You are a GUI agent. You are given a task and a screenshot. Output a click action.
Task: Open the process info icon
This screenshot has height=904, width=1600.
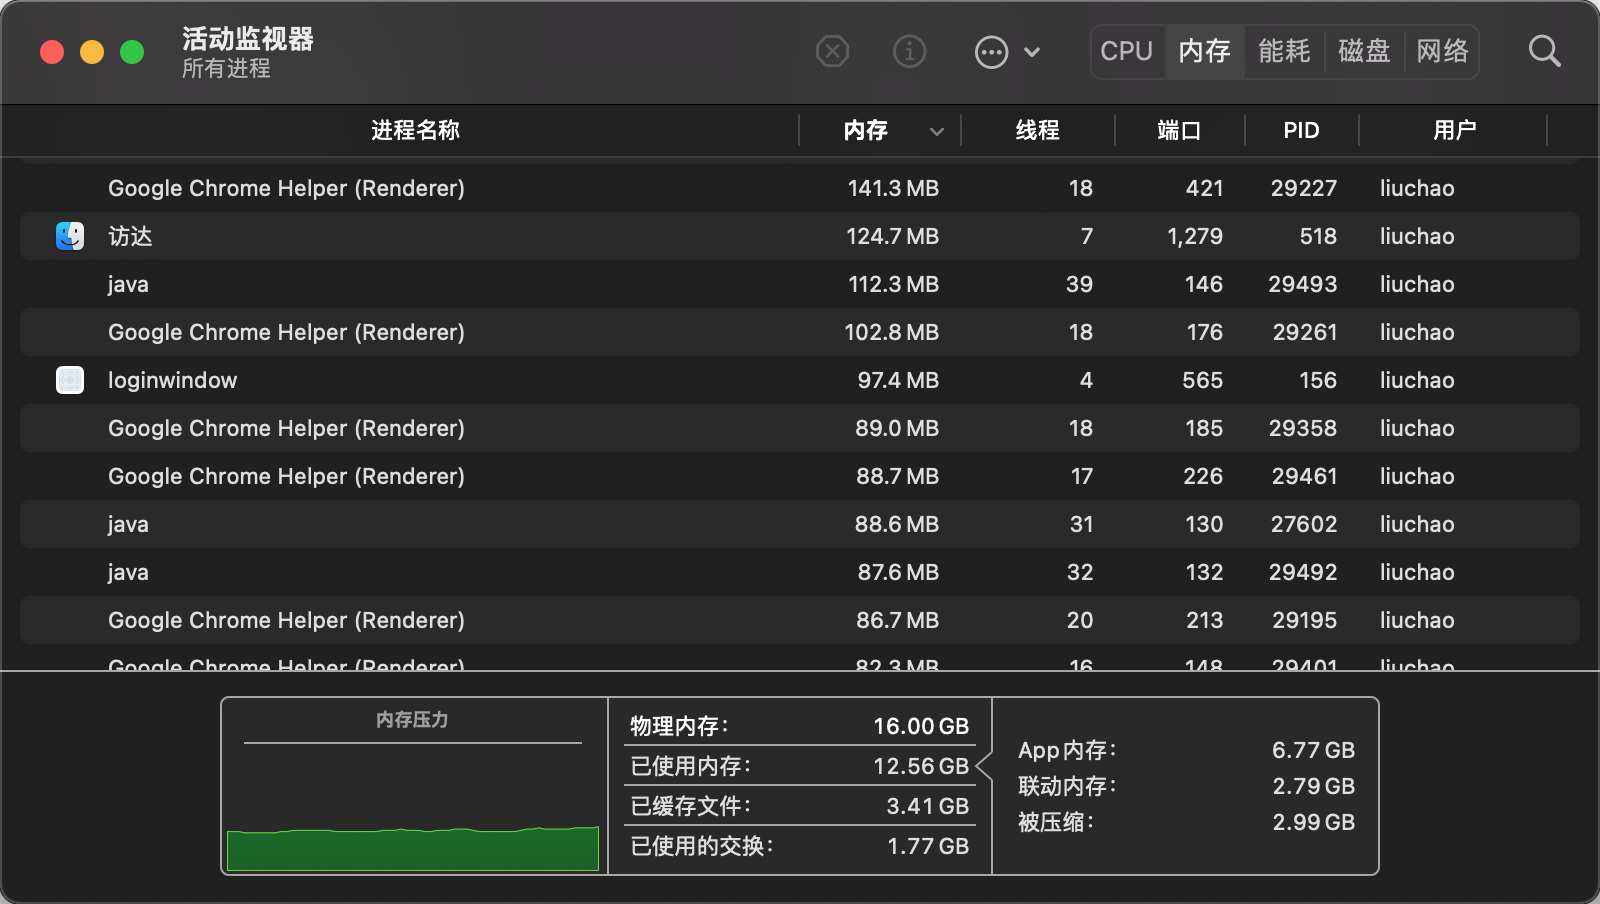pyautogui.click(x=909, y=51)
